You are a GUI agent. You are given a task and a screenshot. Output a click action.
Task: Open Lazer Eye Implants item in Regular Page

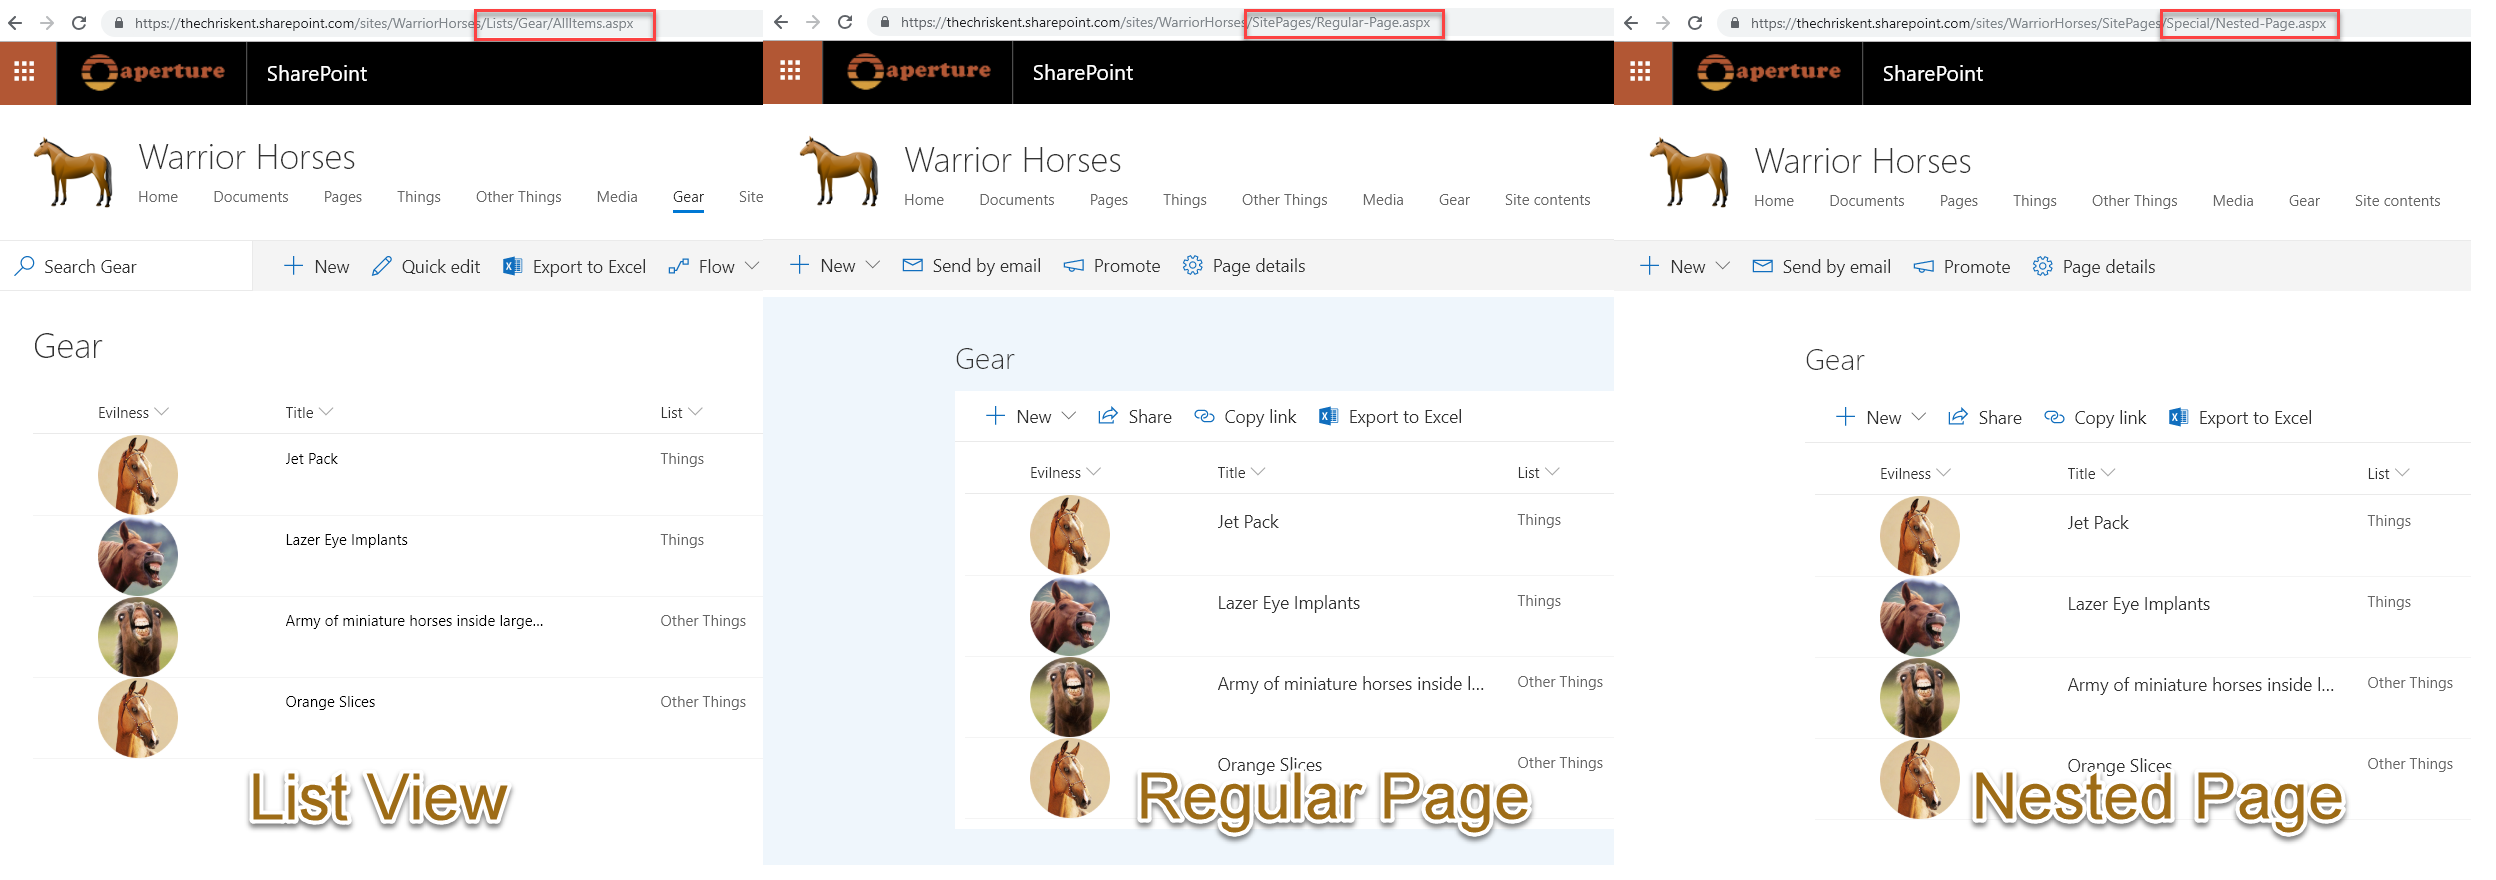coord(1288,603)
